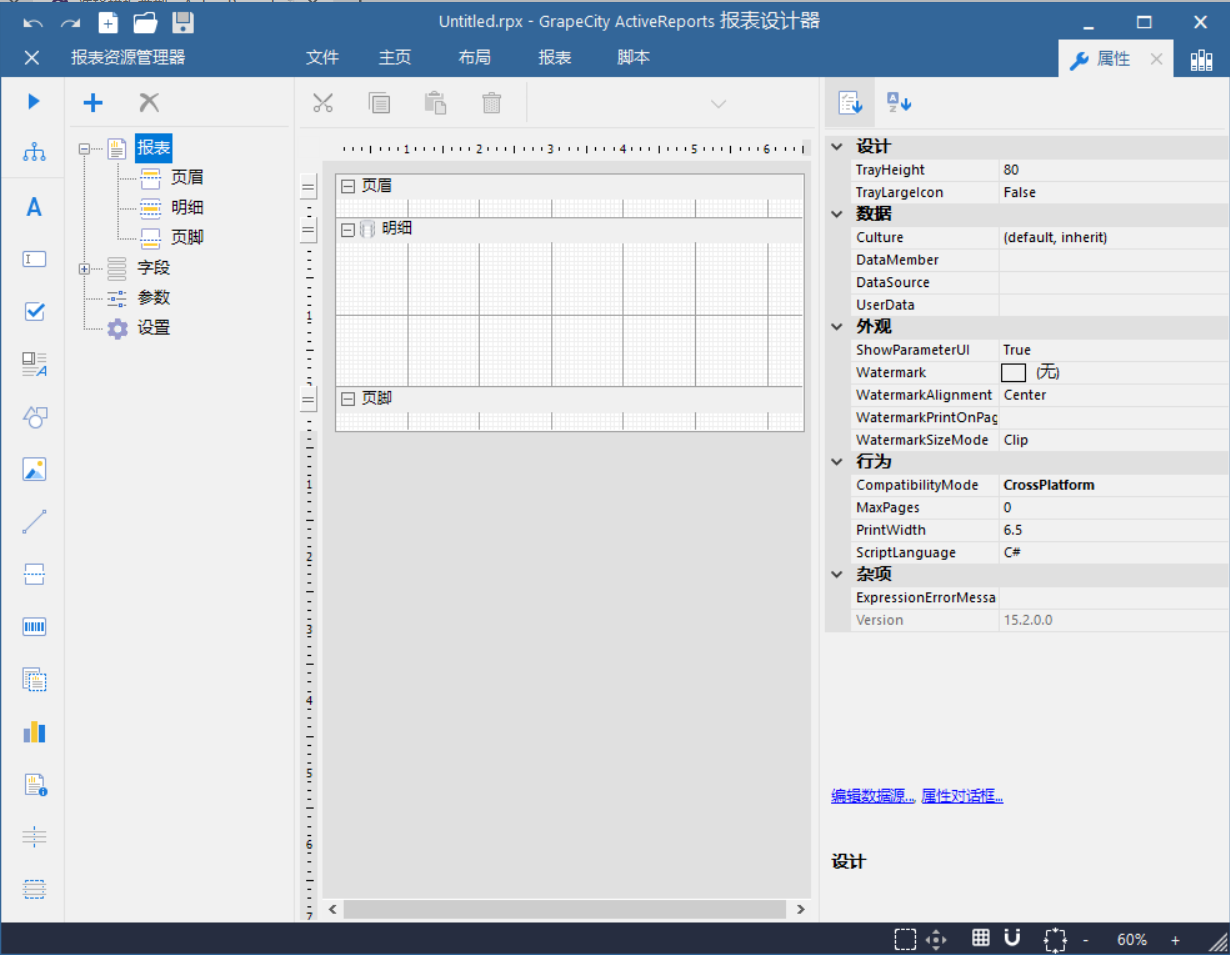Open the 主页 tab
The height and width of the screenshot is (955, 1230).
coord(395,58)
